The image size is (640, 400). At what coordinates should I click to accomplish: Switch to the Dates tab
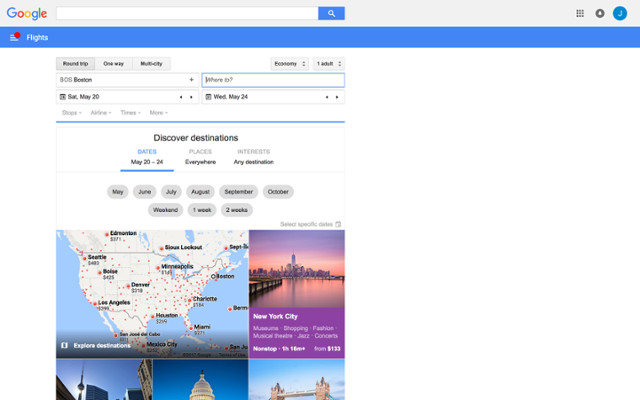tap(147, 157)
